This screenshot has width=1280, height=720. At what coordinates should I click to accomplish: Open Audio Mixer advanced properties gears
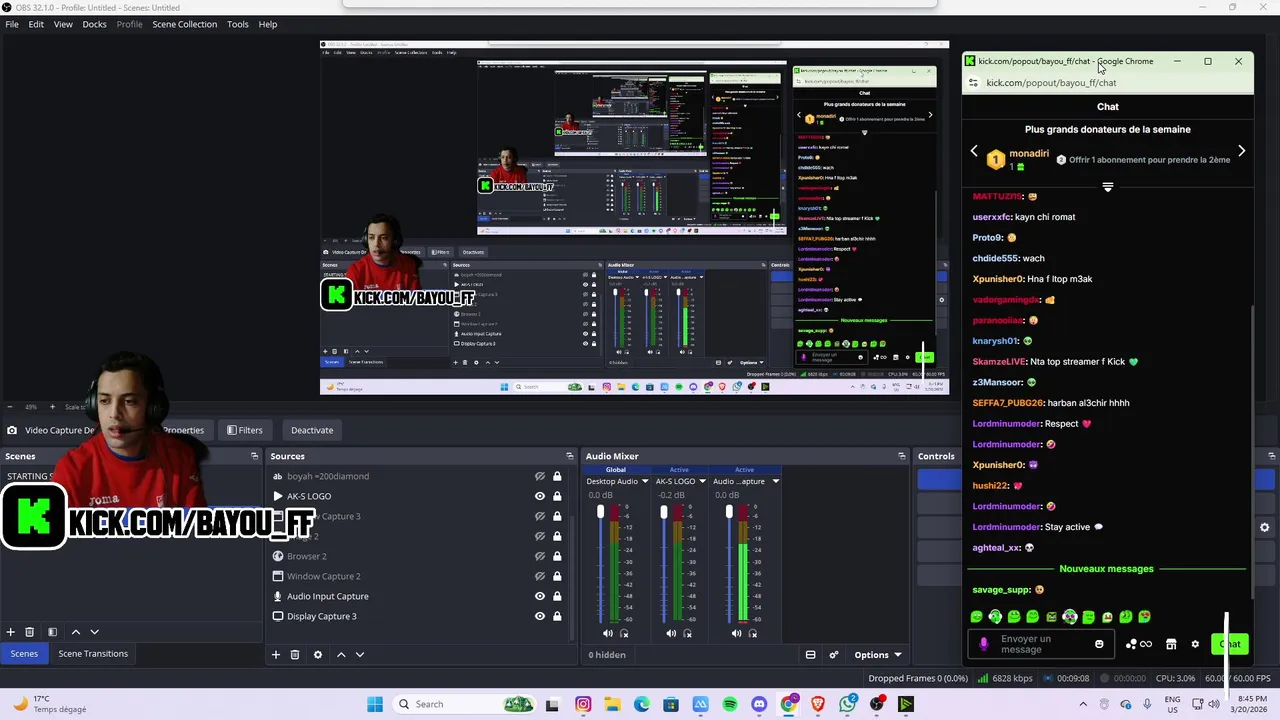(x=834, y=655)
